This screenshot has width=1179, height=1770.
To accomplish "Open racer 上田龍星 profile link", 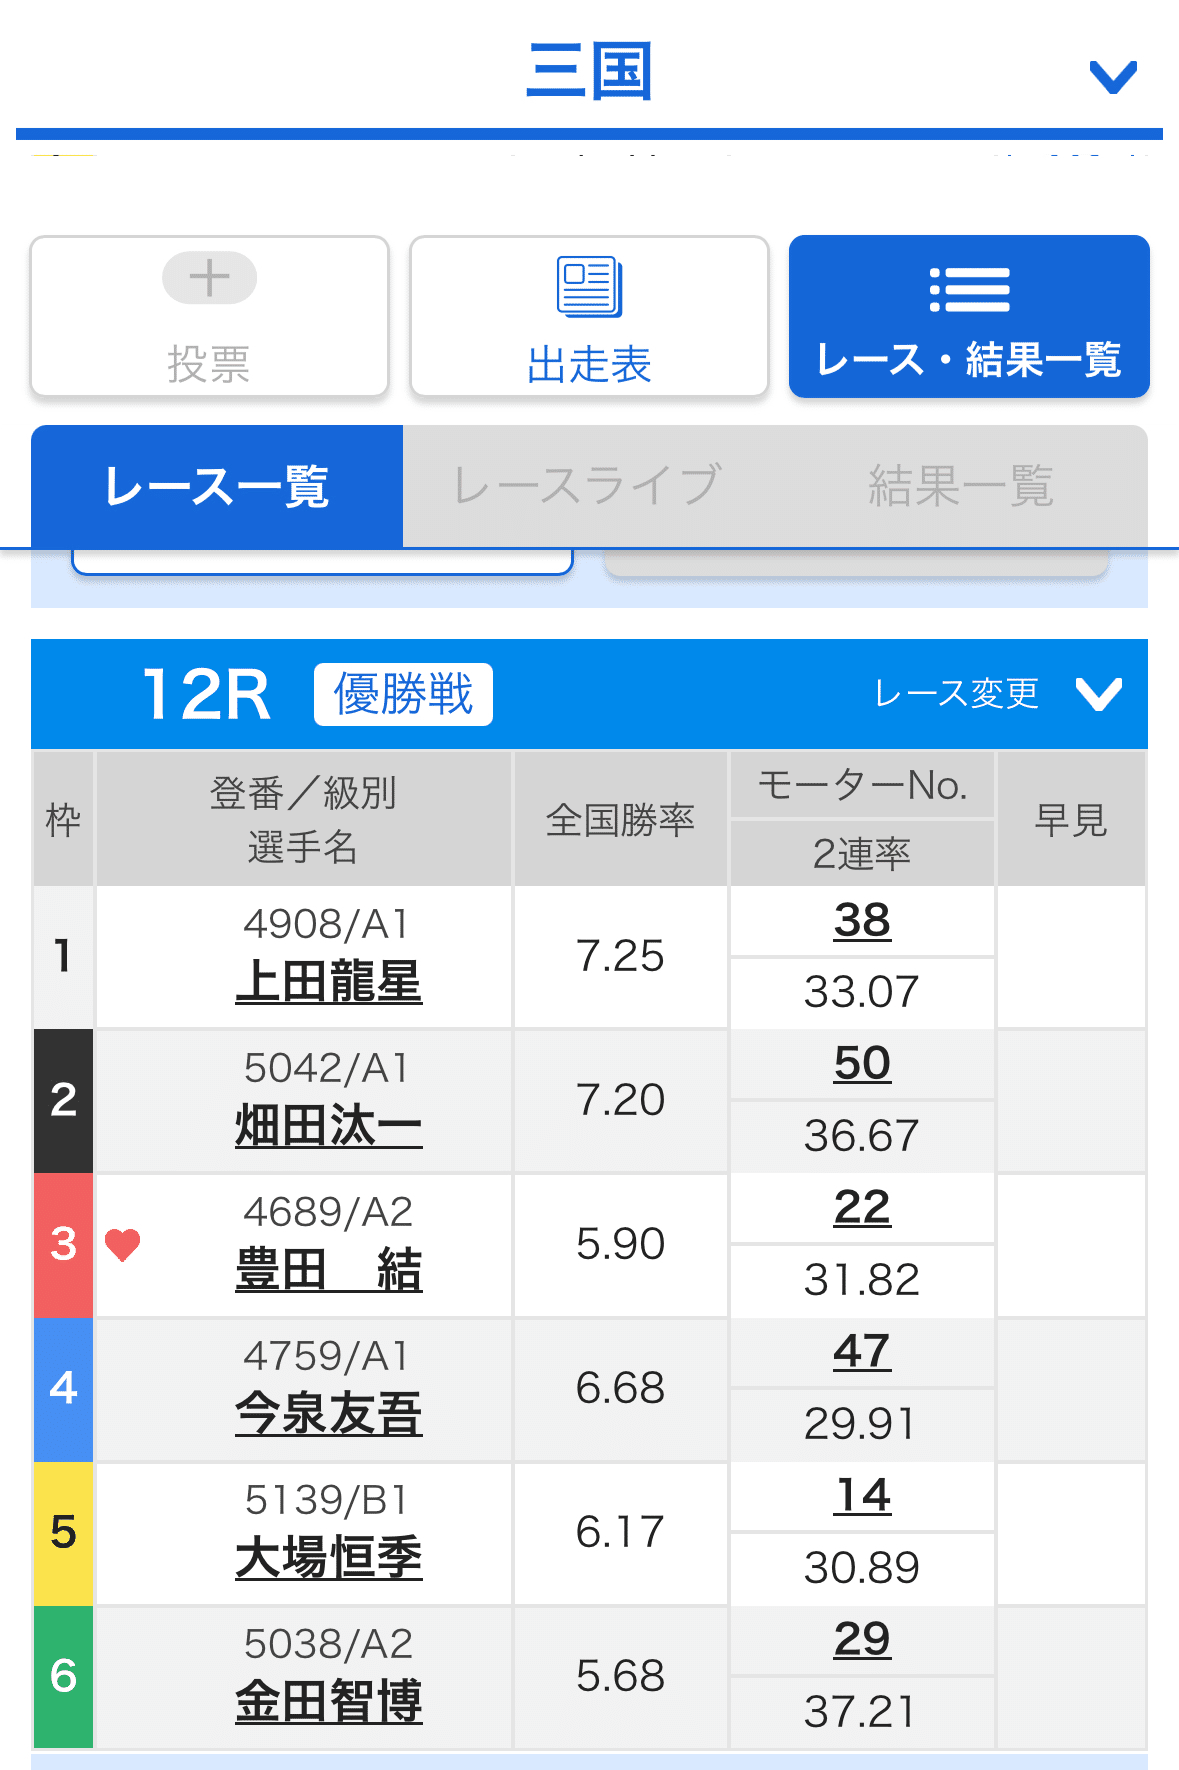I will pos(331,985).
